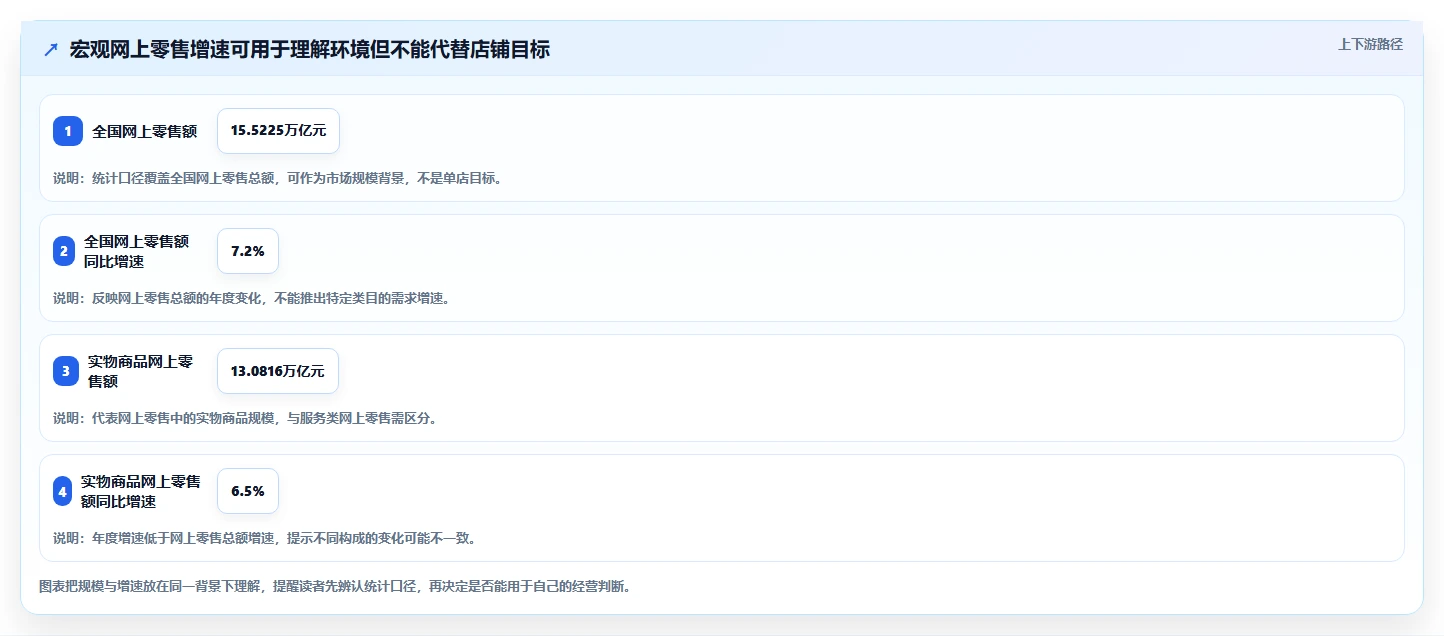Viewport: 1444px width, 636px height.
Task: Select the 实物商品网上零售额 label
Action: [140, 371]
